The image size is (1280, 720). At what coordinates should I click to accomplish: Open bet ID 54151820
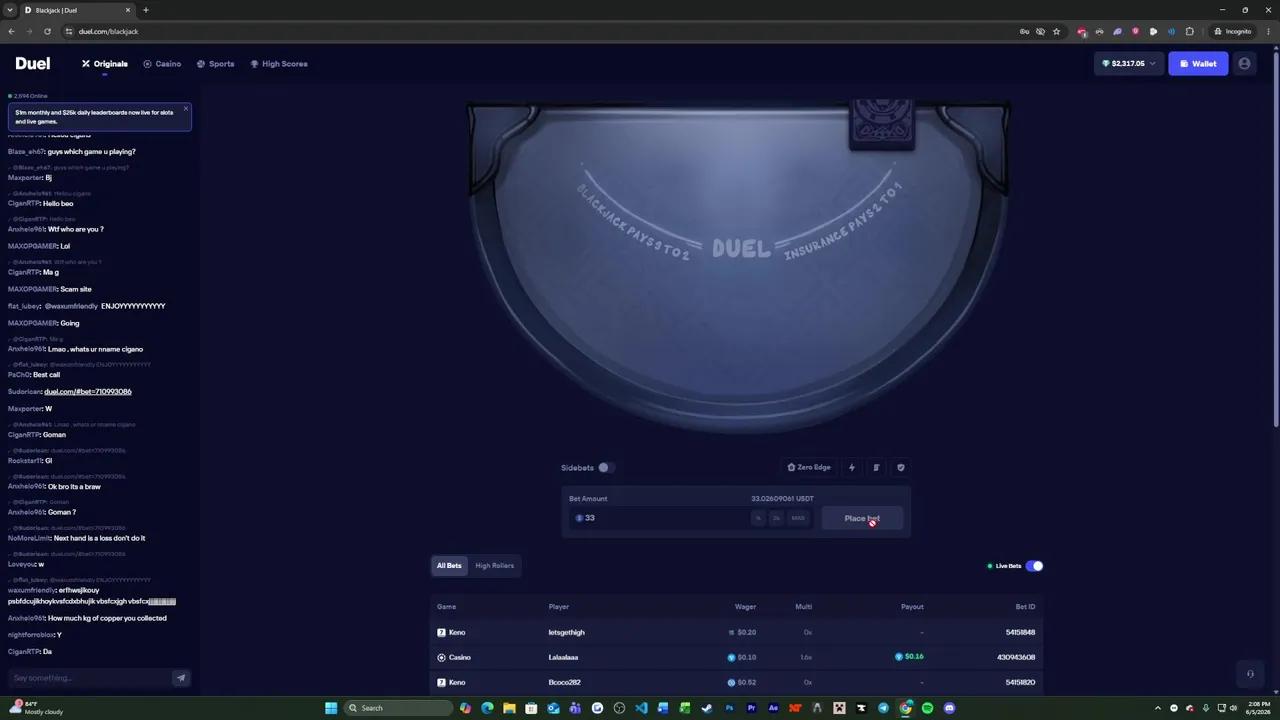[1020, 683]
